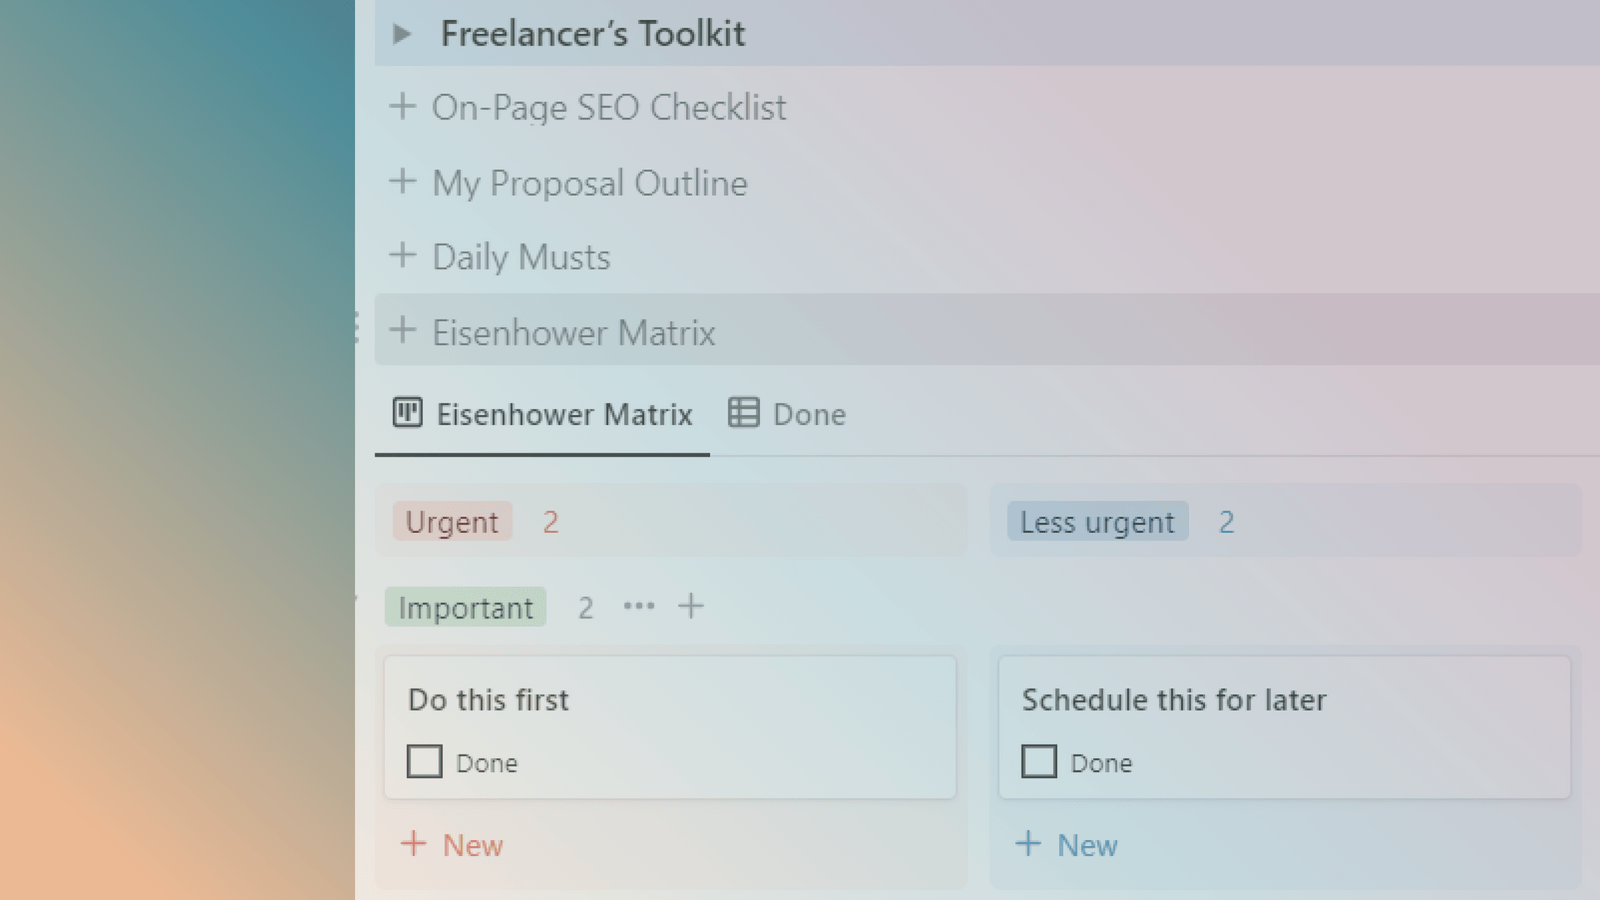Click the plus icon beside Eisenhower Matrix heading
Image resolution: width=1600 pixels, height=900 pixels.
point(404,330)
